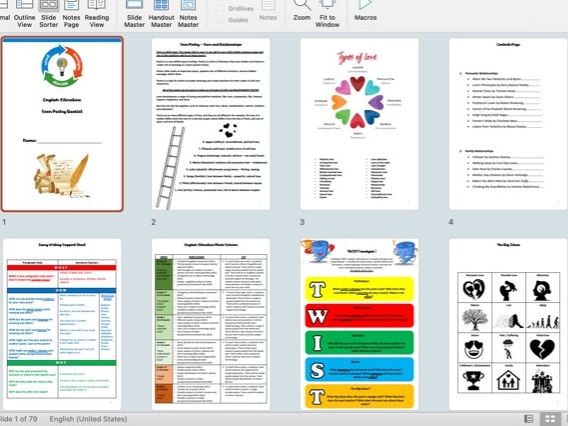568x426 pixels.
Task: Toggle the Guides checkbox
Action: (220, 20)
